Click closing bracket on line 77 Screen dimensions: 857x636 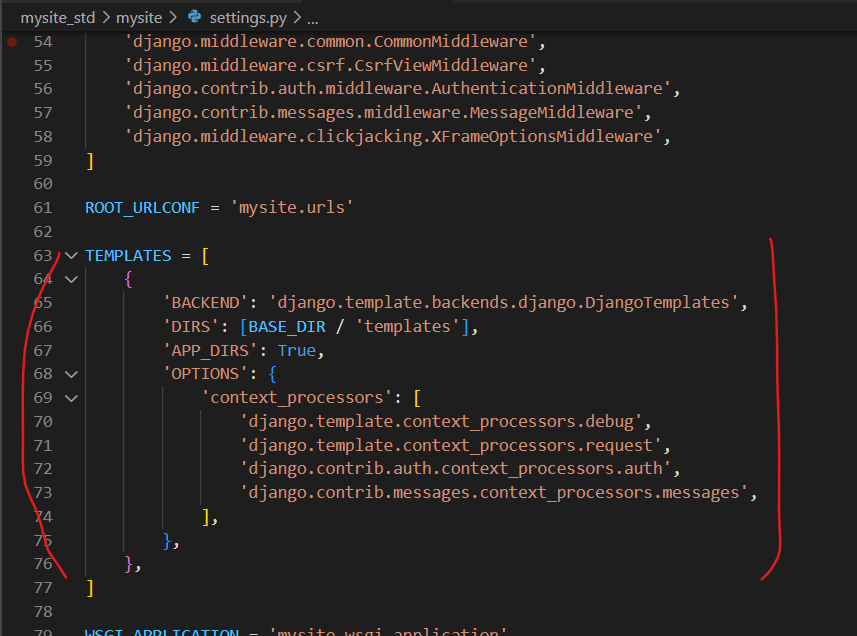[x=90, y=588]
